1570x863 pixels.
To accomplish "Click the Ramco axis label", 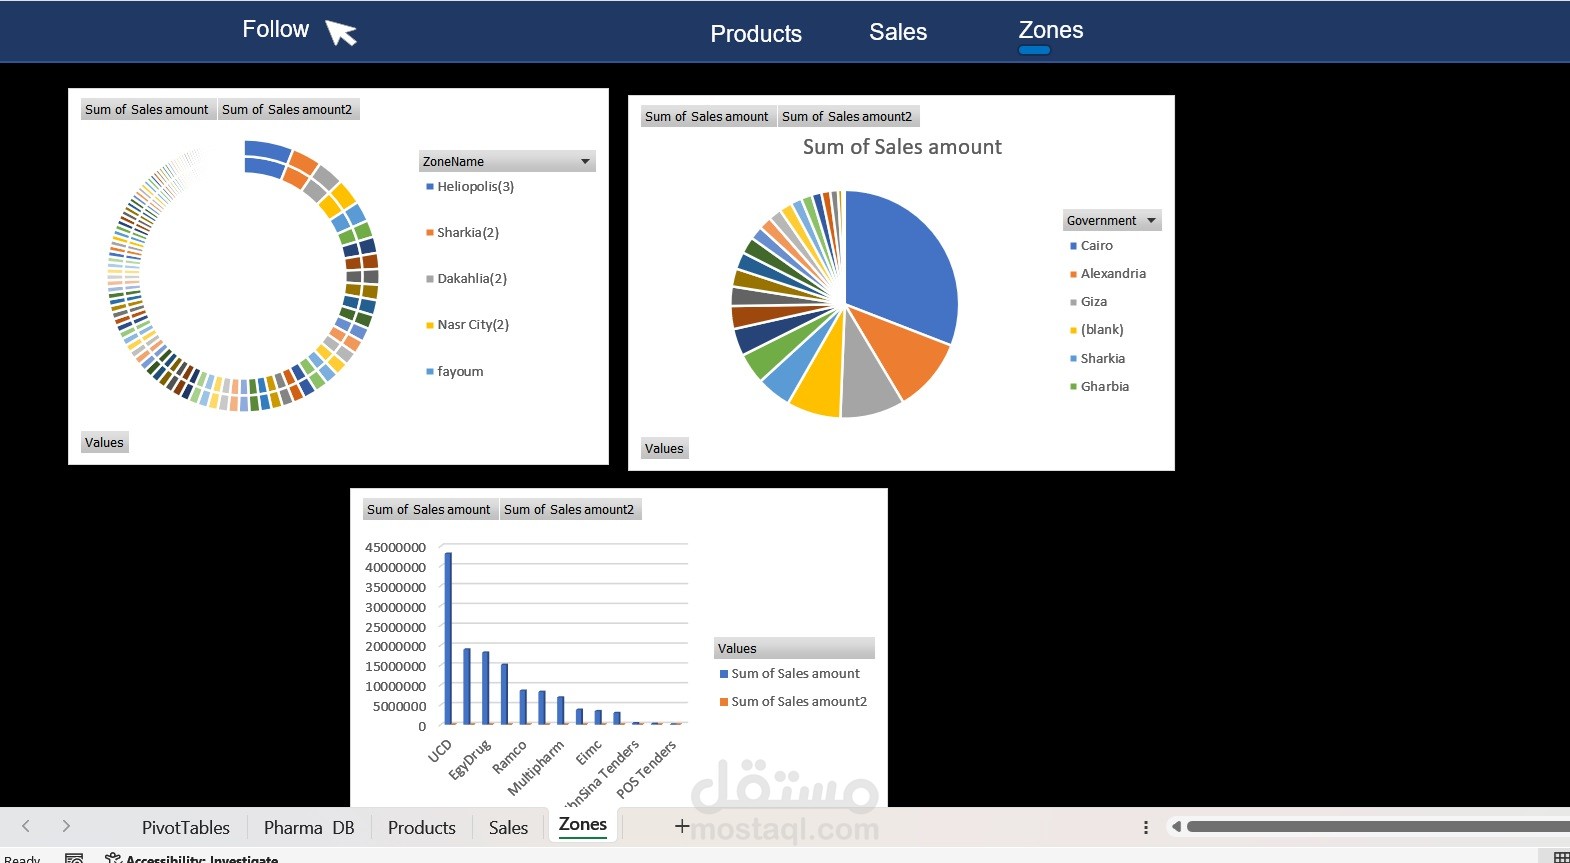I will click(x=509, y=757).
